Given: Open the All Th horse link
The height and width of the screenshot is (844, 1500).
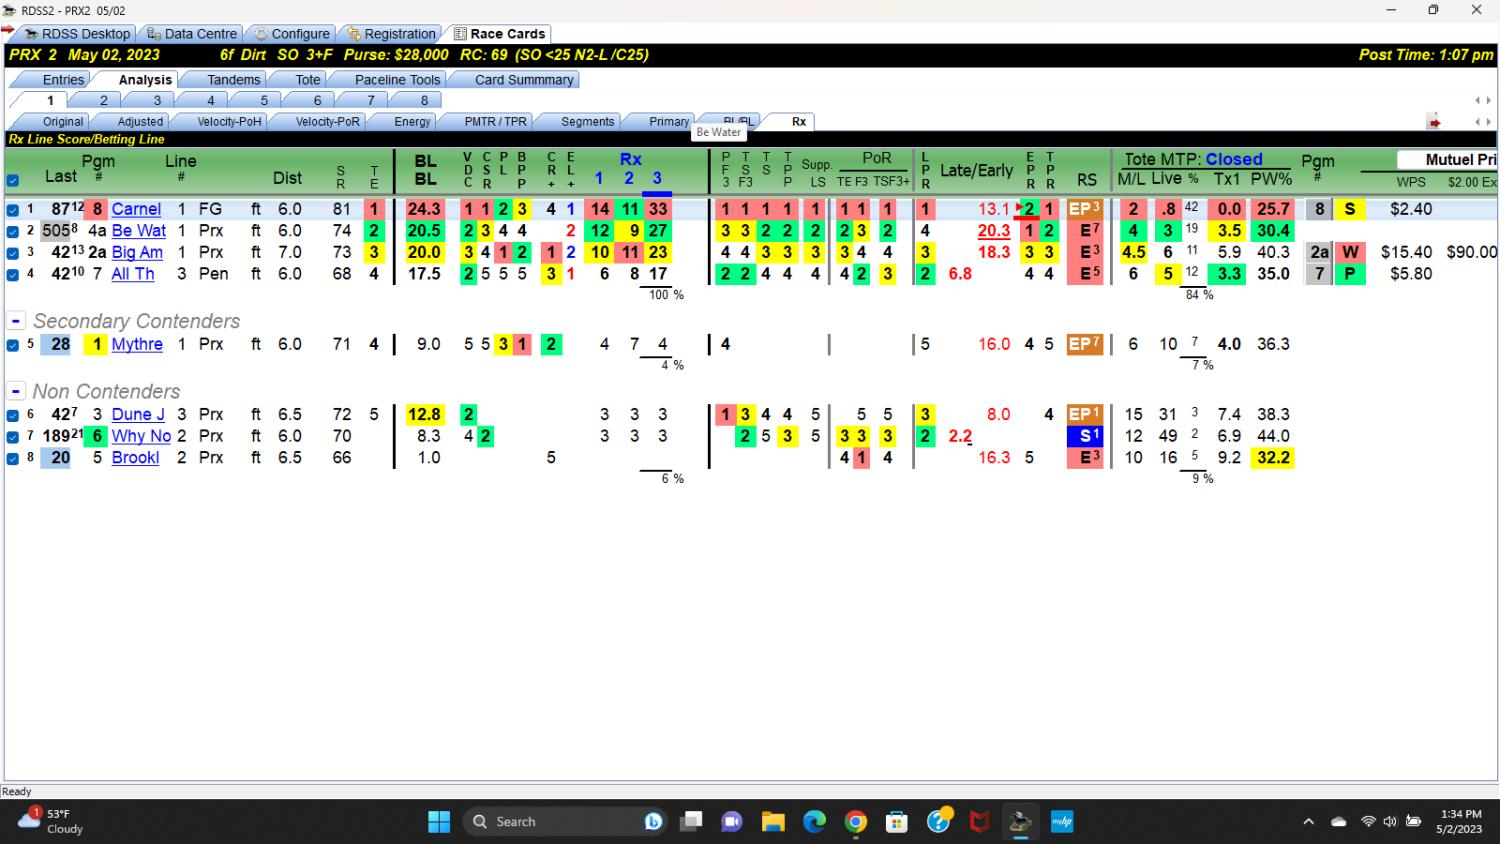Looking at the screenshot, I should coord(133,273).
